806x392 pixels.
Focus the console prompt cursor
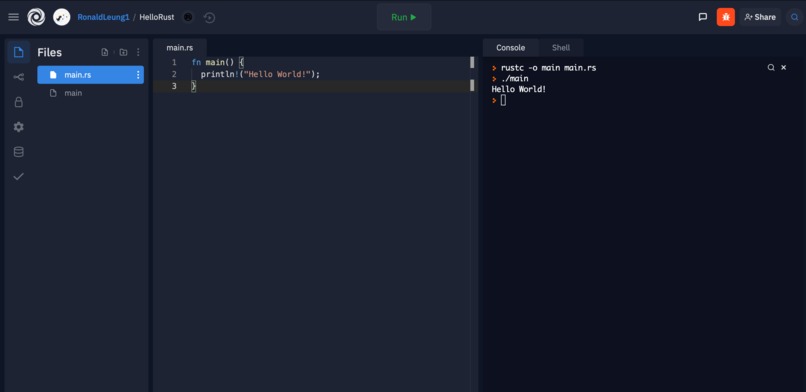(503, 100)
